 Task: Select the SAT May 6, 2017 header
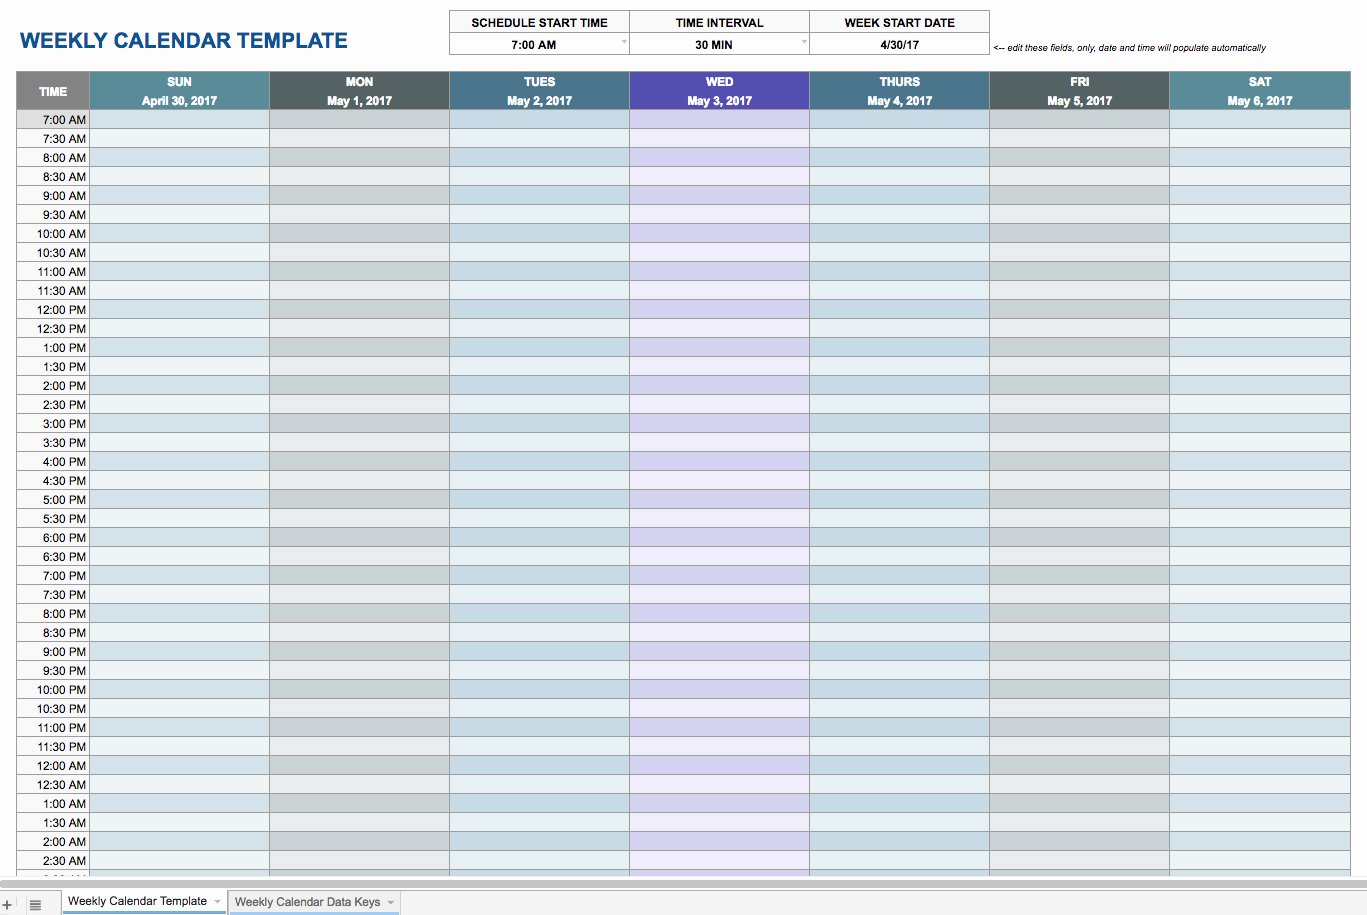(x=1260, y=91)
